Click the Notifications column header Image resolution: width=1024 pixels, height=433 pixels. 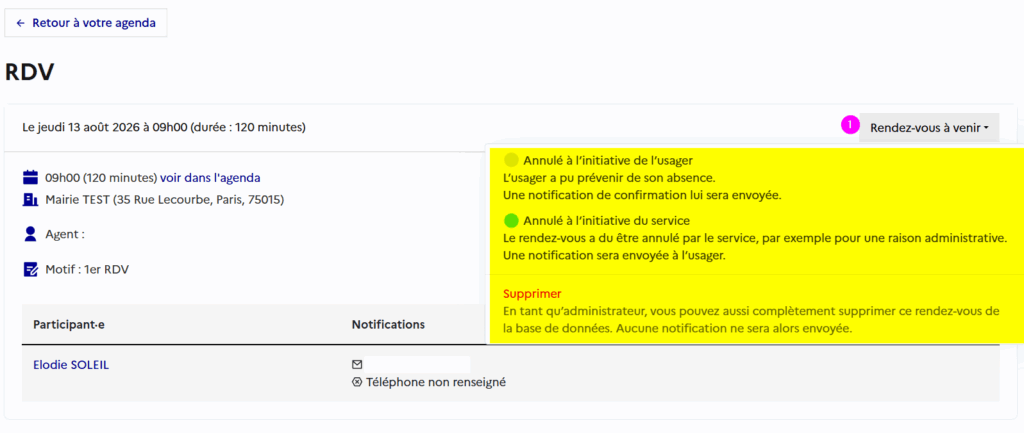pyautogui.click(x=389, y=325)
